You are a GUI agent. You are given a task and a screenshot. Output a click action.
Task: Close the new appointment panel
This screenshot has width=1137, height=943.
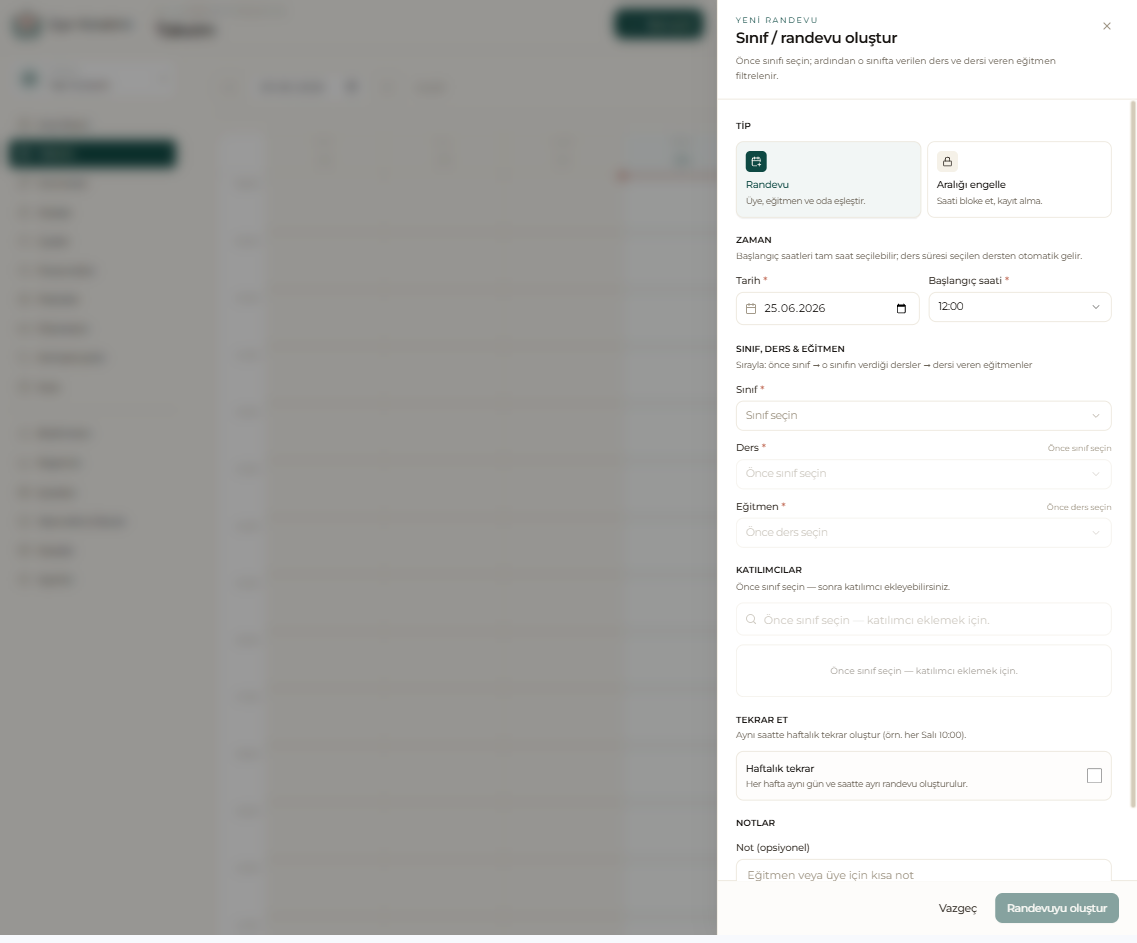(x=1107, y=26)
